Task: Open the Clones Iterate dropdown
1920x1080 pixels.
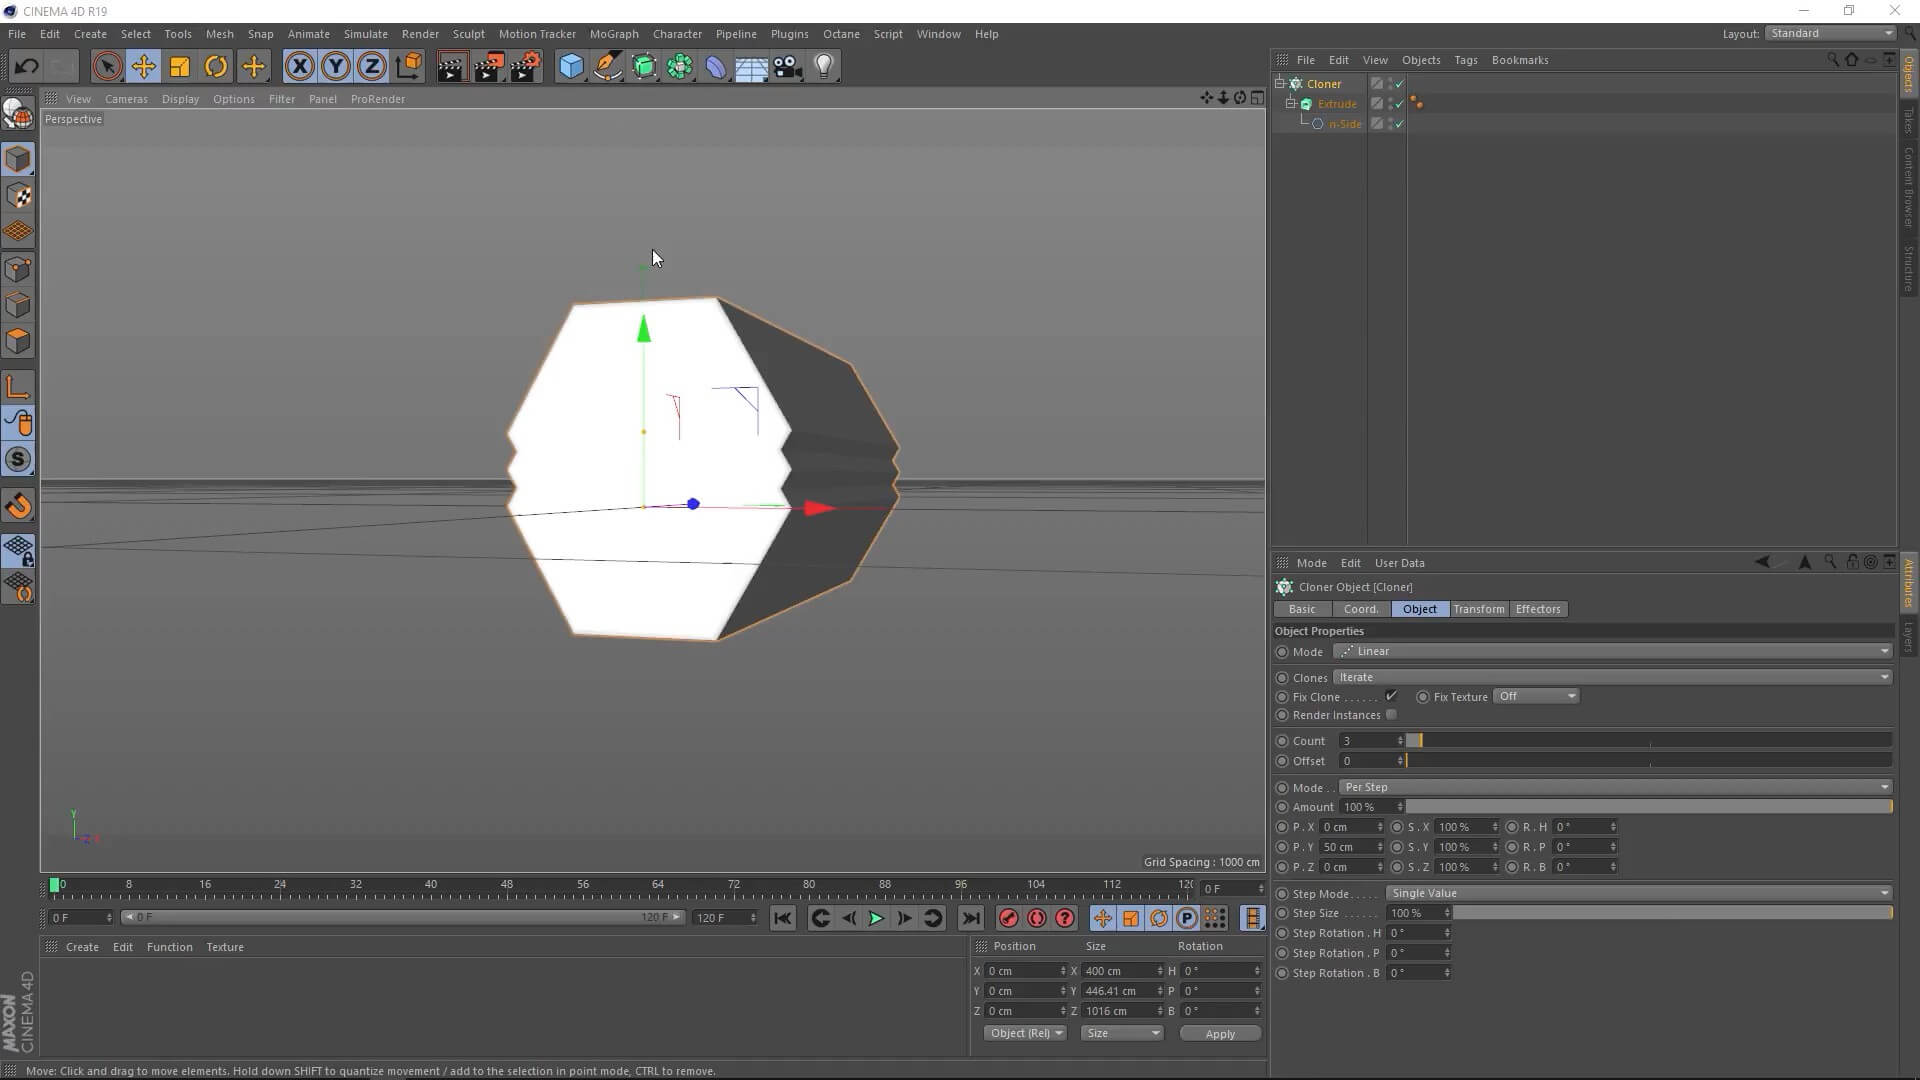Action: 1612,677
